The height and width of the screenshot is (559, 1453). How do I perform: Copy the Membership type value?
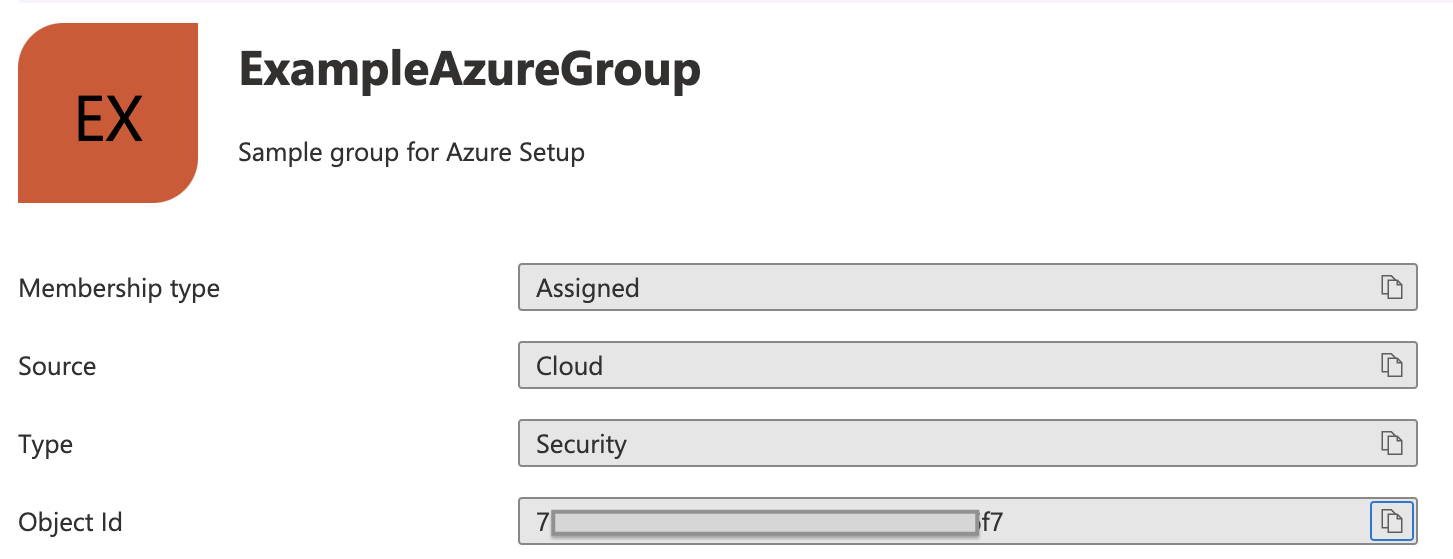[1392, 287]
